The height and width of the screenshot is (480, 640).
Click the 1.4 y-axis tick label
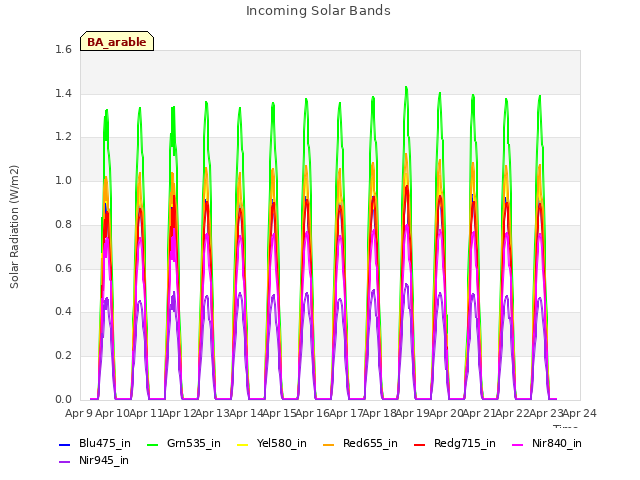pyautogui.click(x=63, y=94)
